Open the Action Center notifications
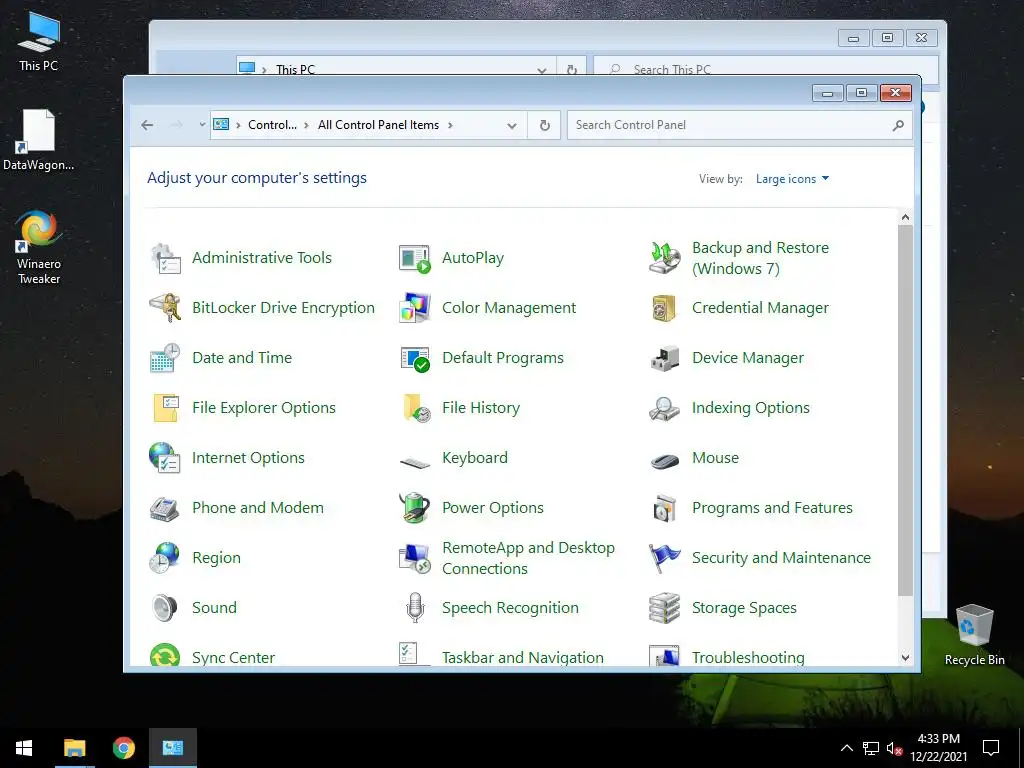 point(991,748)
